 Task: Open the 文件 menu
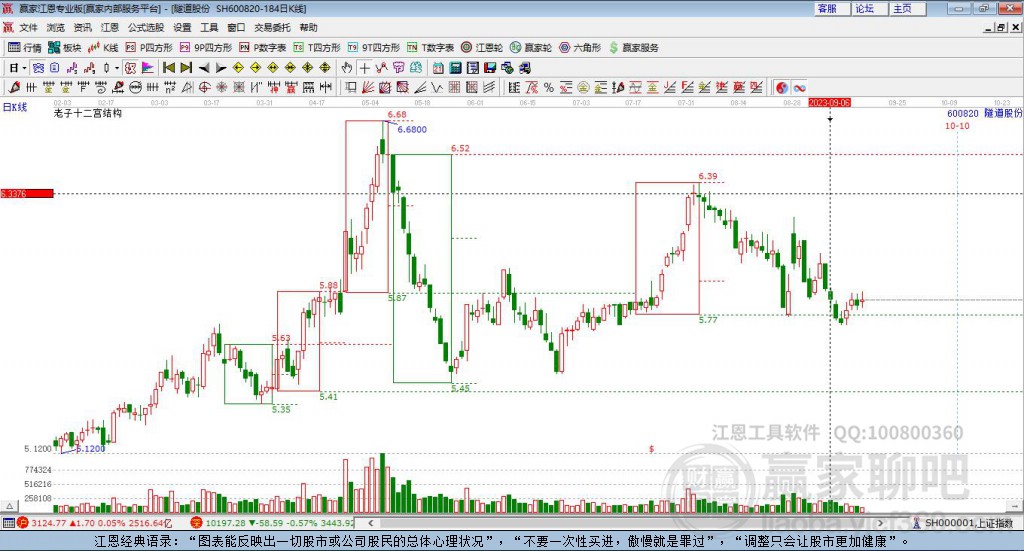coord(29,27)
